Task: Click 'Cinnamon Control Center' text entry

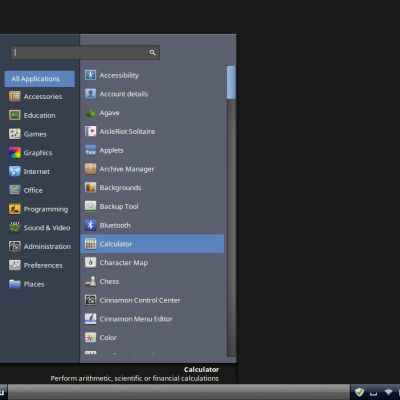Action: pyautogui.click(x=140, y=300)
